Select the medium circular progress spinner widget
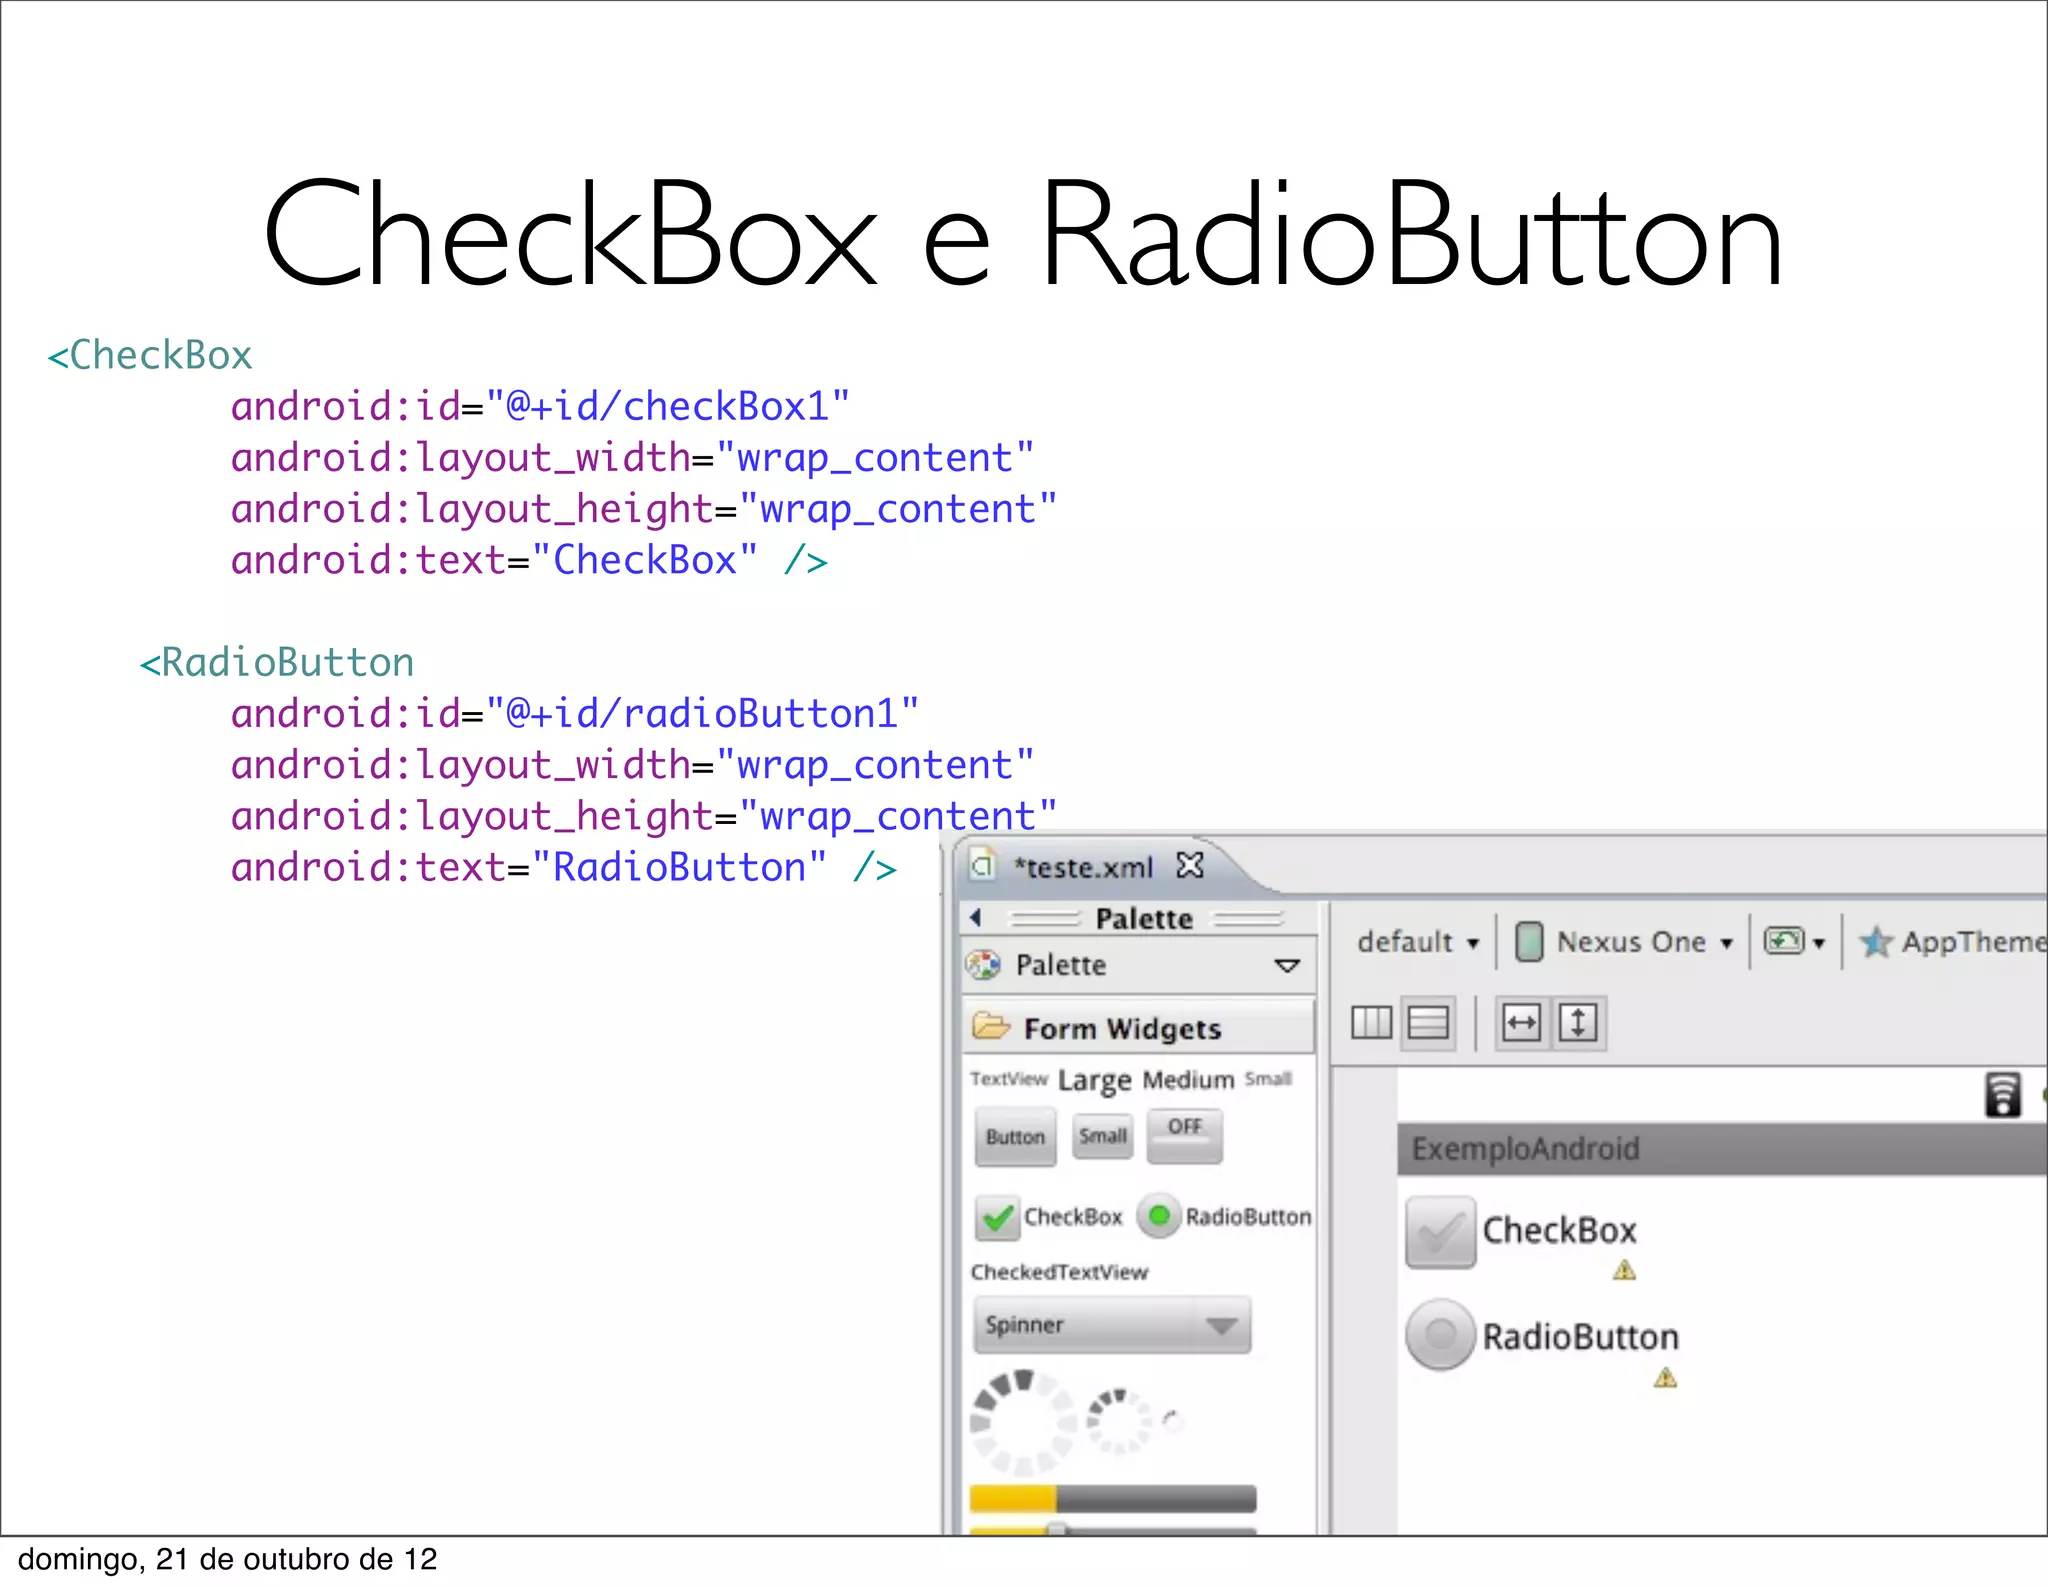Viewport: 2048px width, 1587px height. point(1119,1421)
